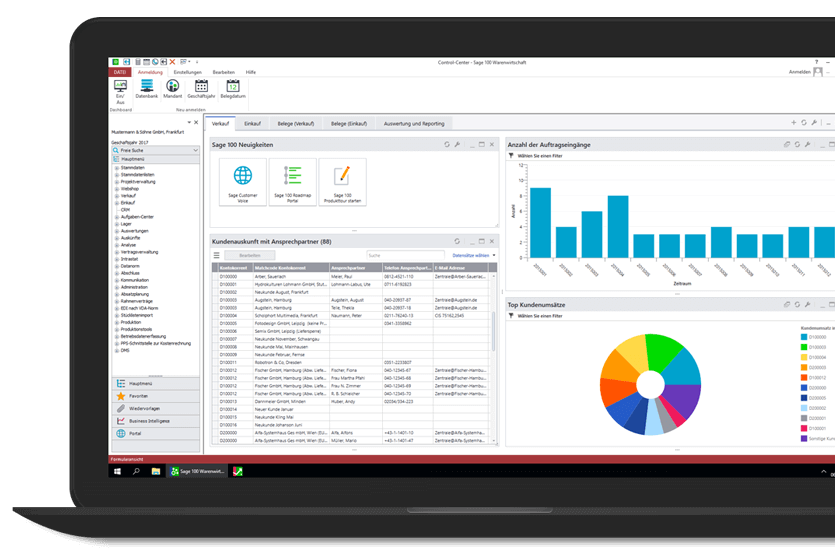Select the Dannmeier GmbH, Minden row
This screenshot has height=560, width=835.
point(351,401)
